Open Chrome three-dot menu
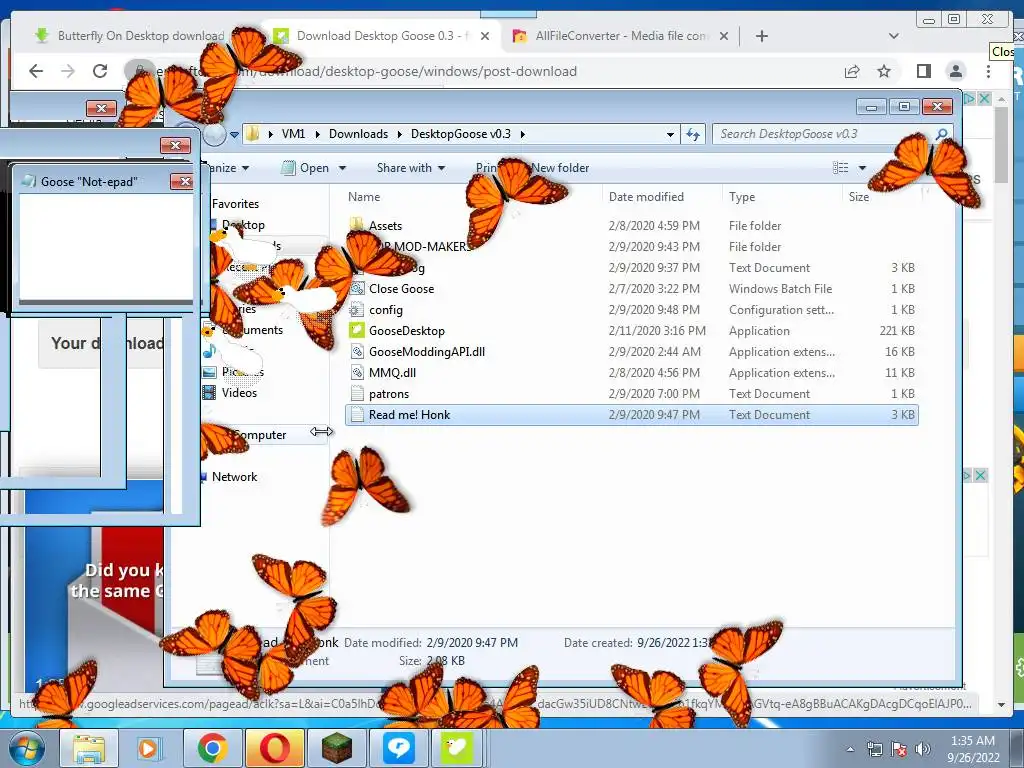 pyautogui.click(x=988, y=71)
